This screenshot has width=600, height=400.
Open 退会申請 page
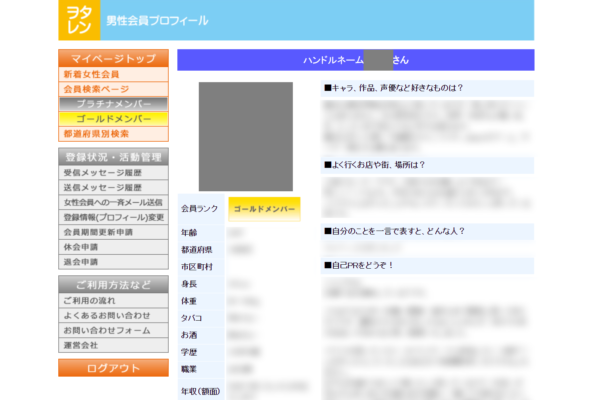pos(113,262)
